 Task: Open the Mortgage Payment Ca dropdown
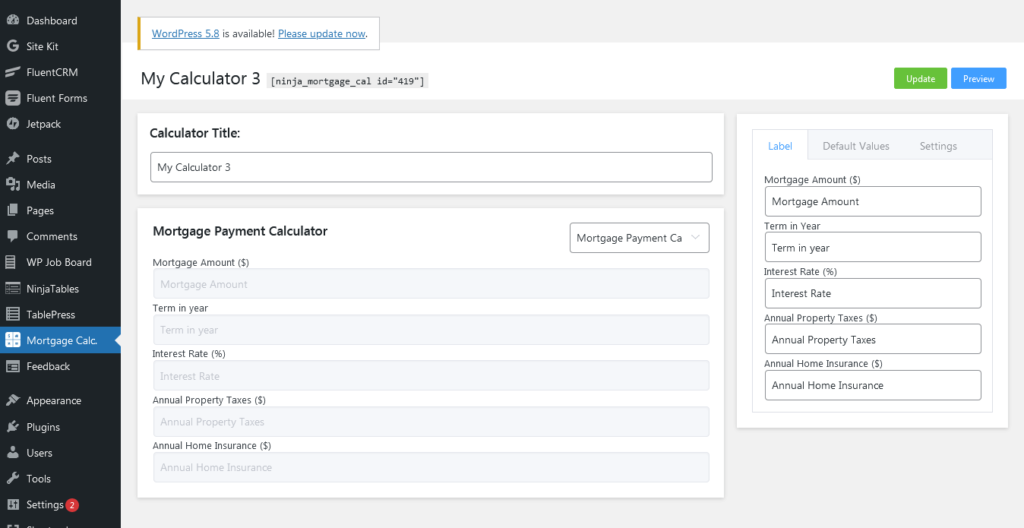pos(639,238)
